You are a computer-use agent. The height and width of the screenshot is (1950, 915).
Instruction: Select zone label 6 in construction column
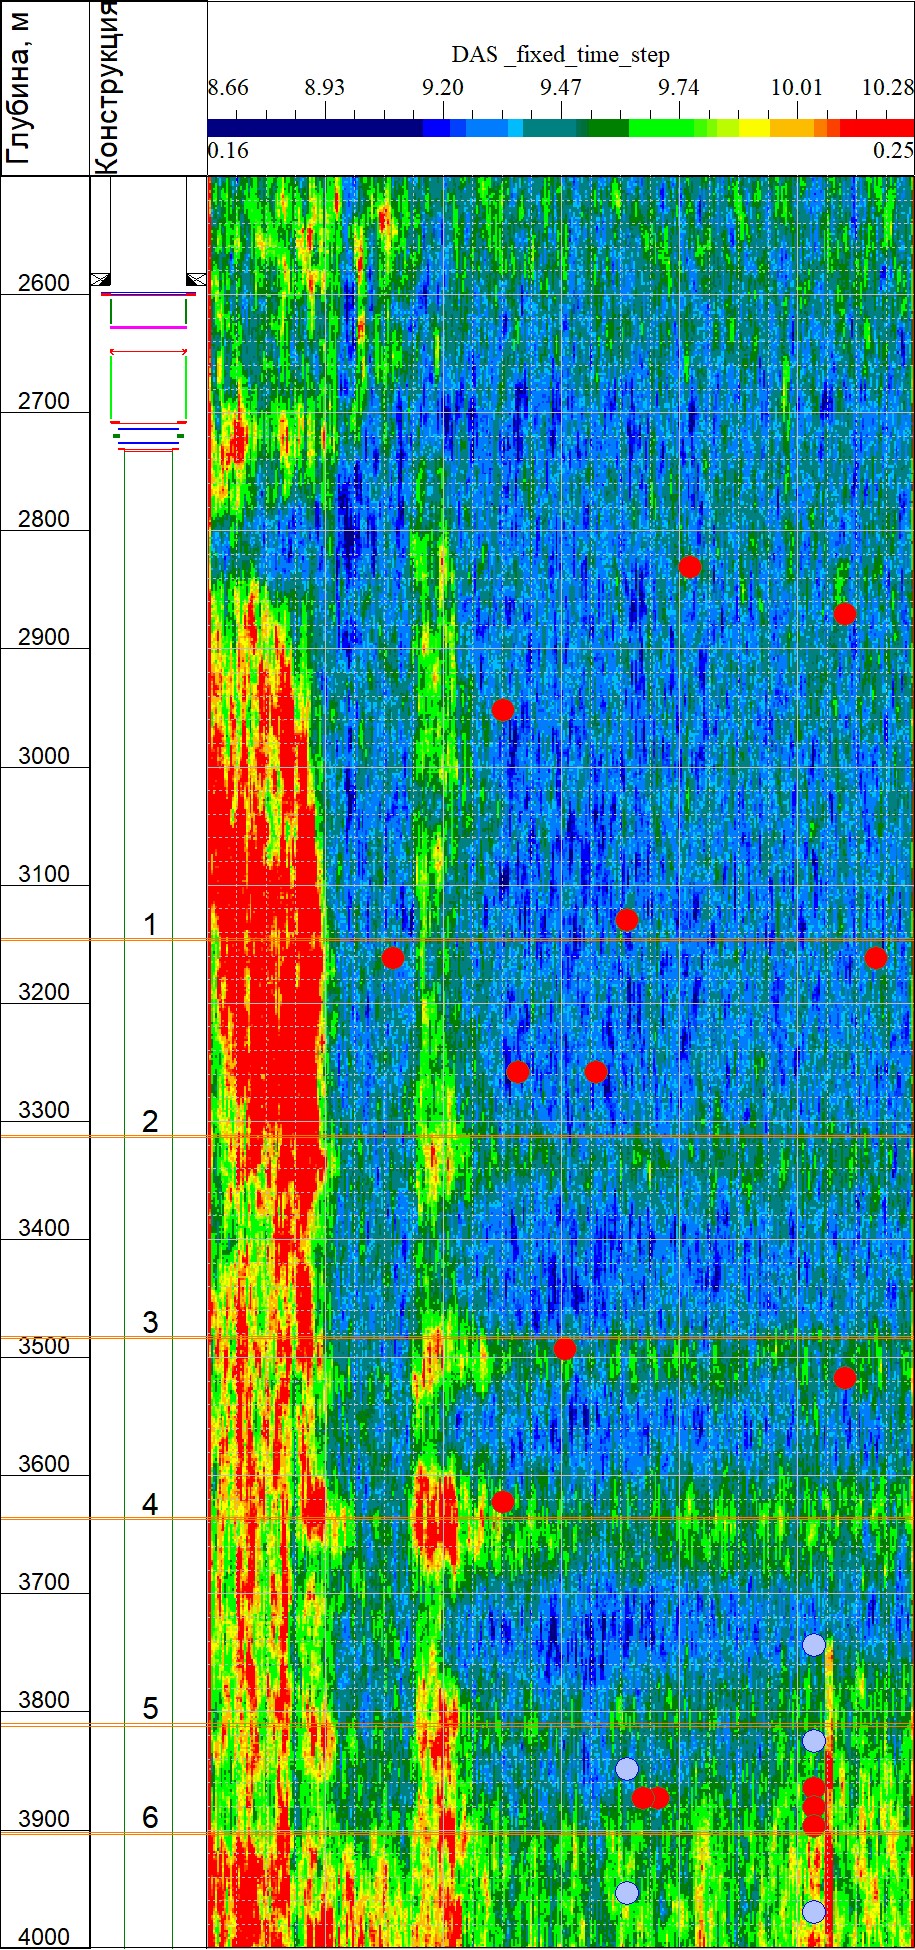(150, 1817)
